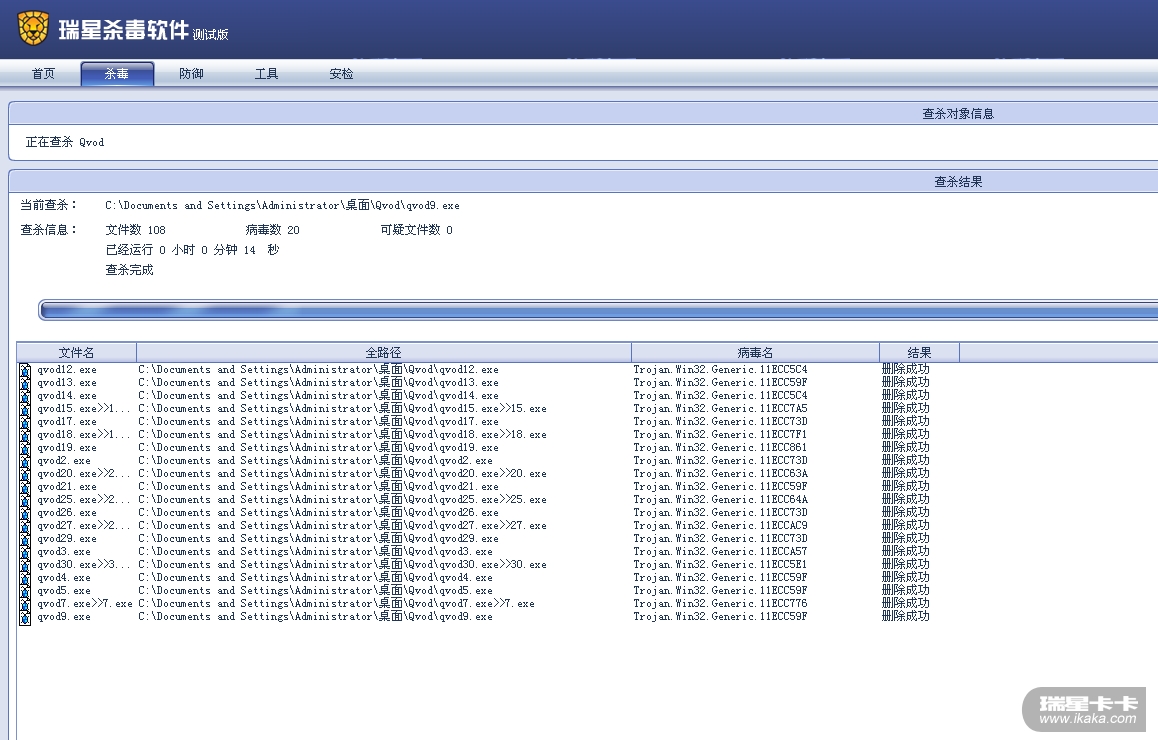Click full path ending qvod20.exe>>20.exe

342,474
